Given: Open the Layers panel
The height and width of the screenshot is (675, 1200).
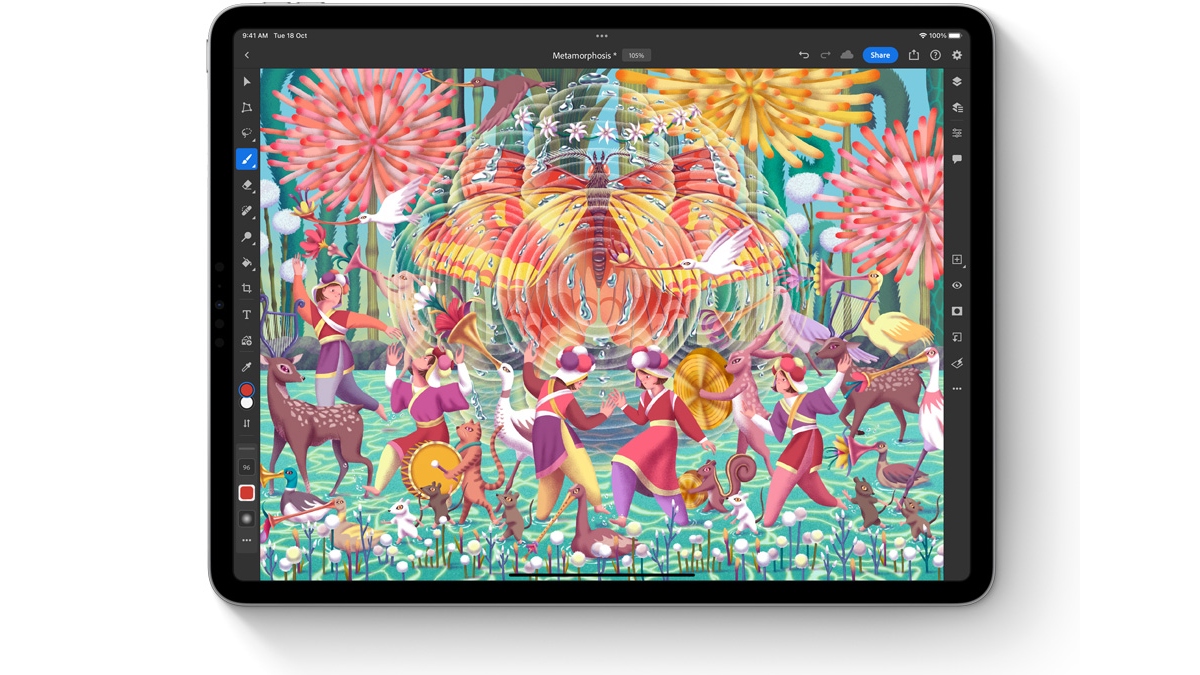Looking at the screenshot, I should [x=957, y=82].
